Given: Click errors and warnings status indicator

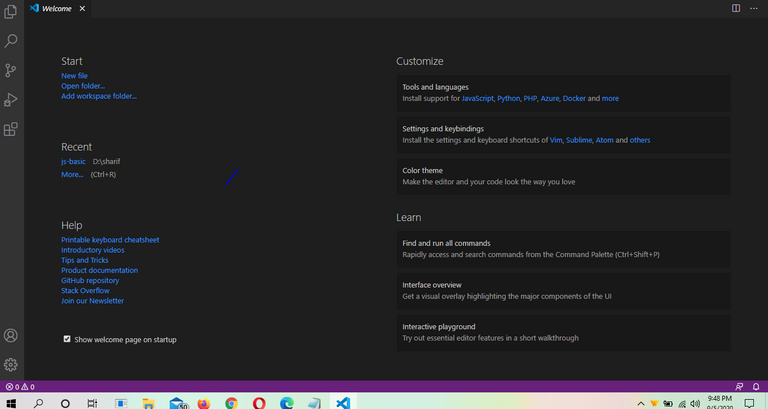Looking at the screenshot, I should click(x=20, y=387).
